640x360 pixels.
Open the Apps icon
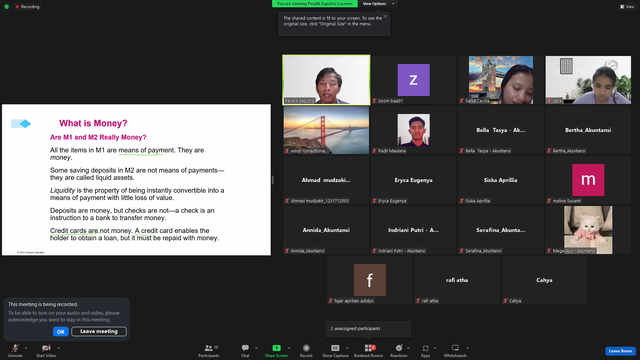point(425,348)
